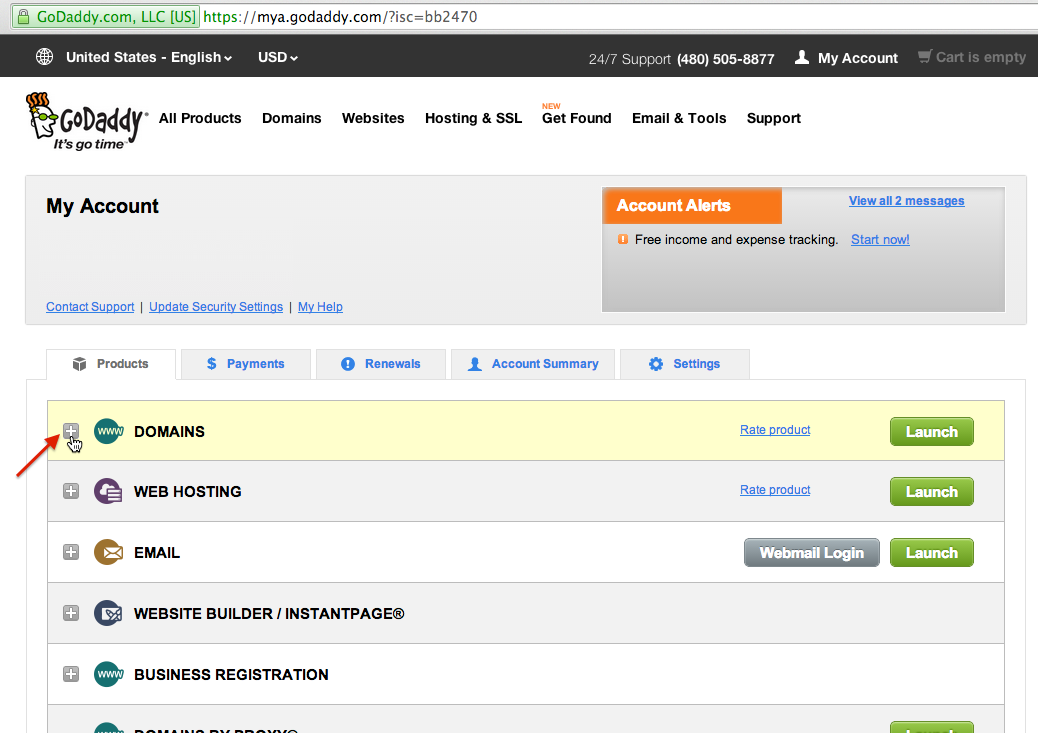Expand the Web Hosting section
The width and height of the screenshot is (1038, 733).
pyautogui.click(x=71, y=491)
